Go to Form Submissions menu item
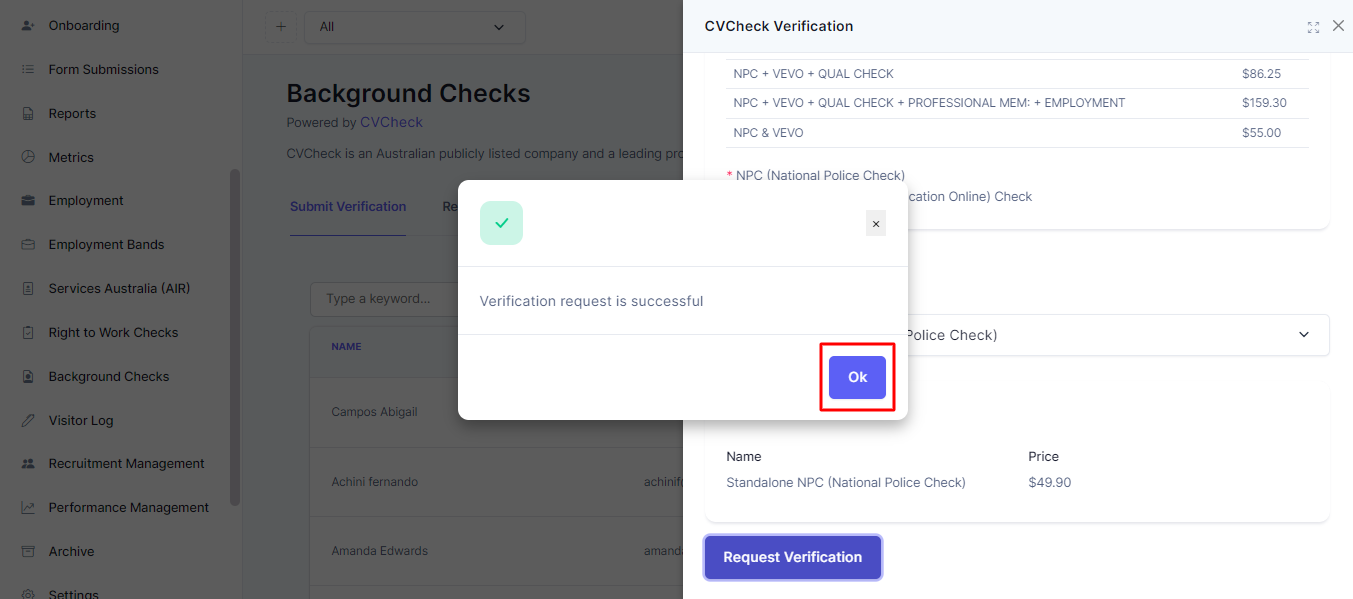The height and width of the screenshot is (599, 1353). pos(104,70)
